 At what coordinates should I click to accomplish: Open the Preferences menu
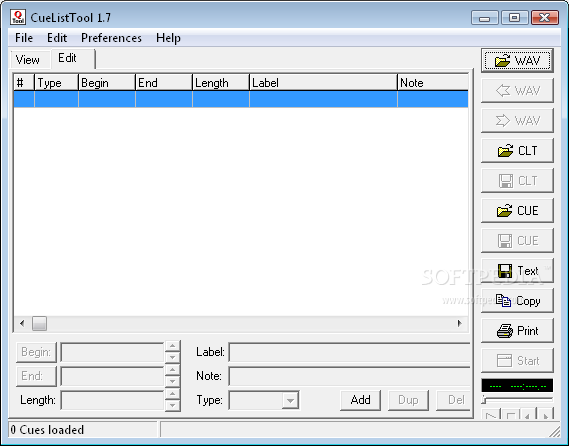tap(111, 38)
